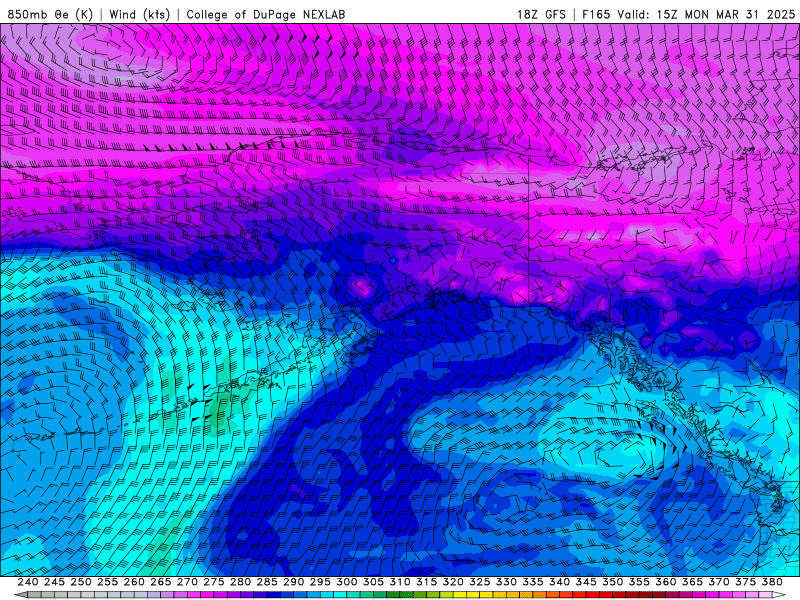
Task: Click the 260 color scale number
Action: pos(134,582)
